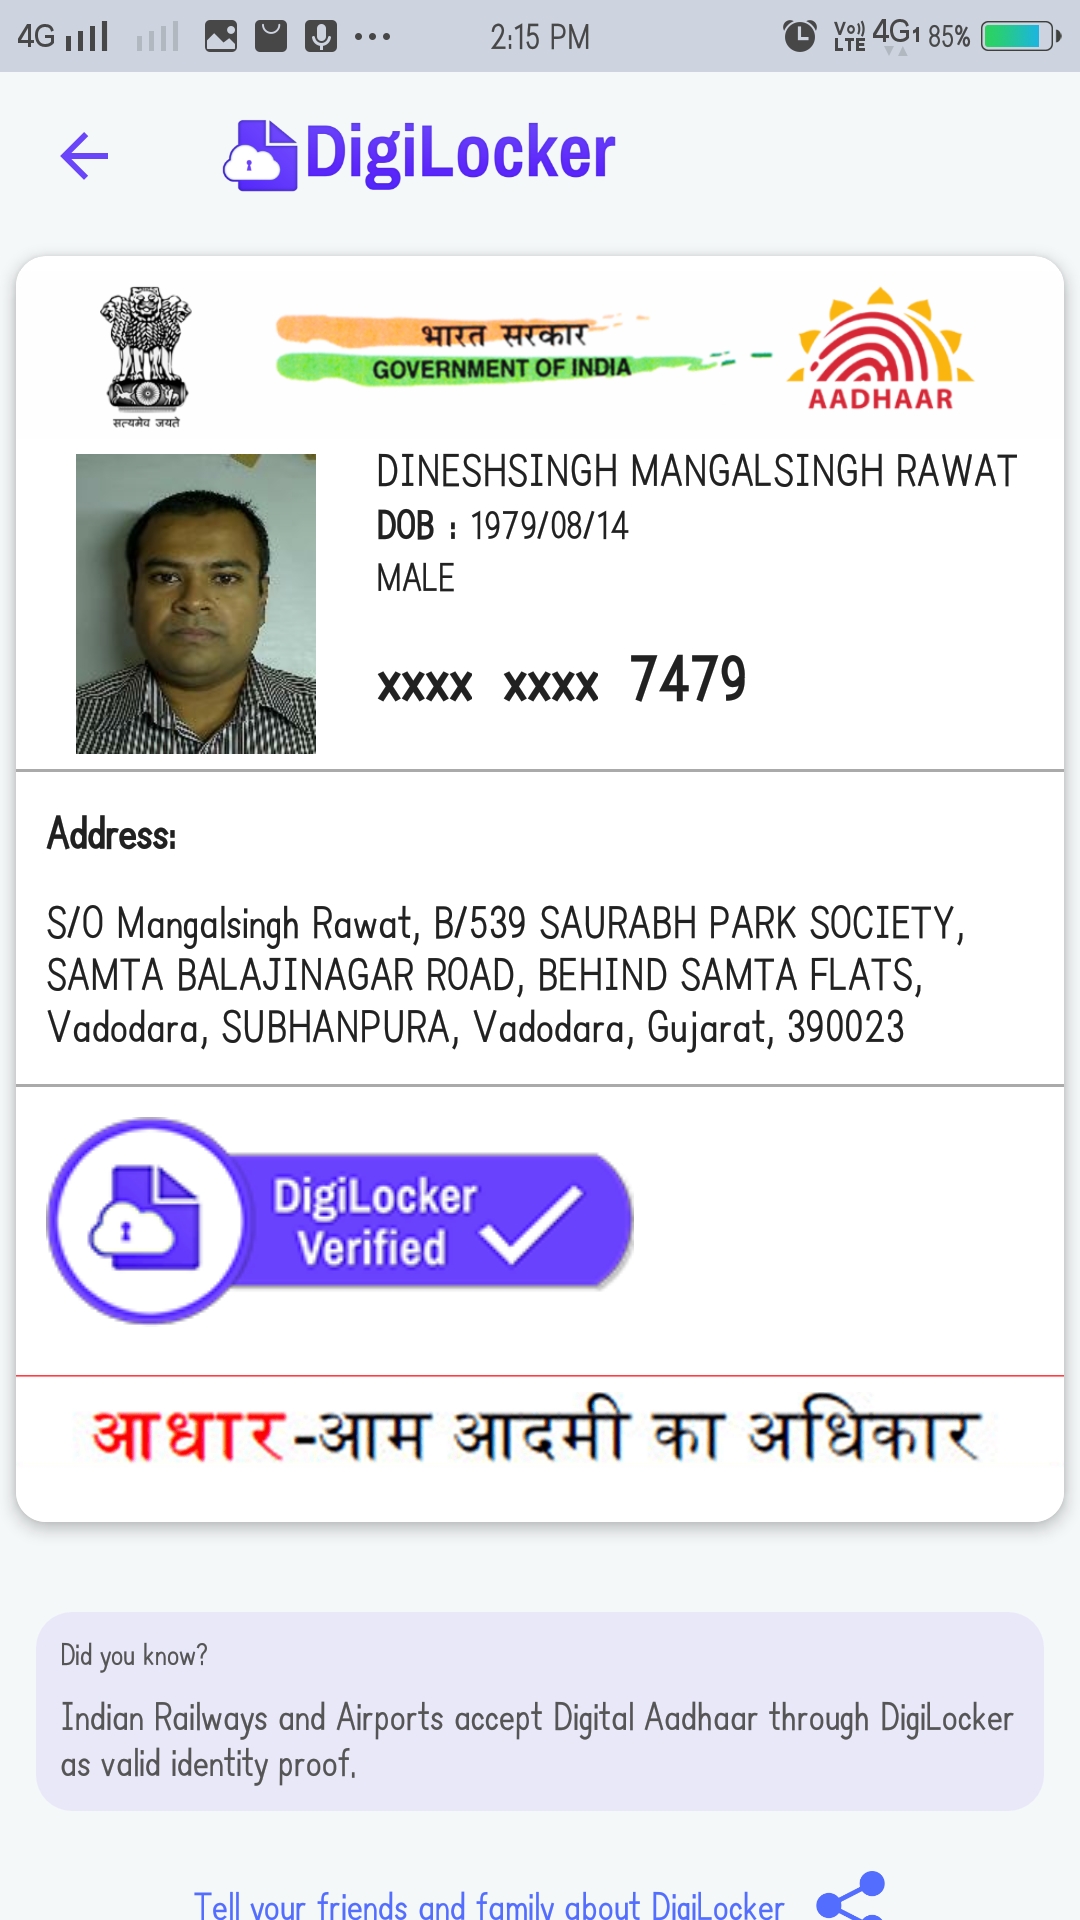Screen dimensions: 1080x1920
Task: Tap the Hindi Aadhaar slogan banner
Action: (x=533, y=1433)
